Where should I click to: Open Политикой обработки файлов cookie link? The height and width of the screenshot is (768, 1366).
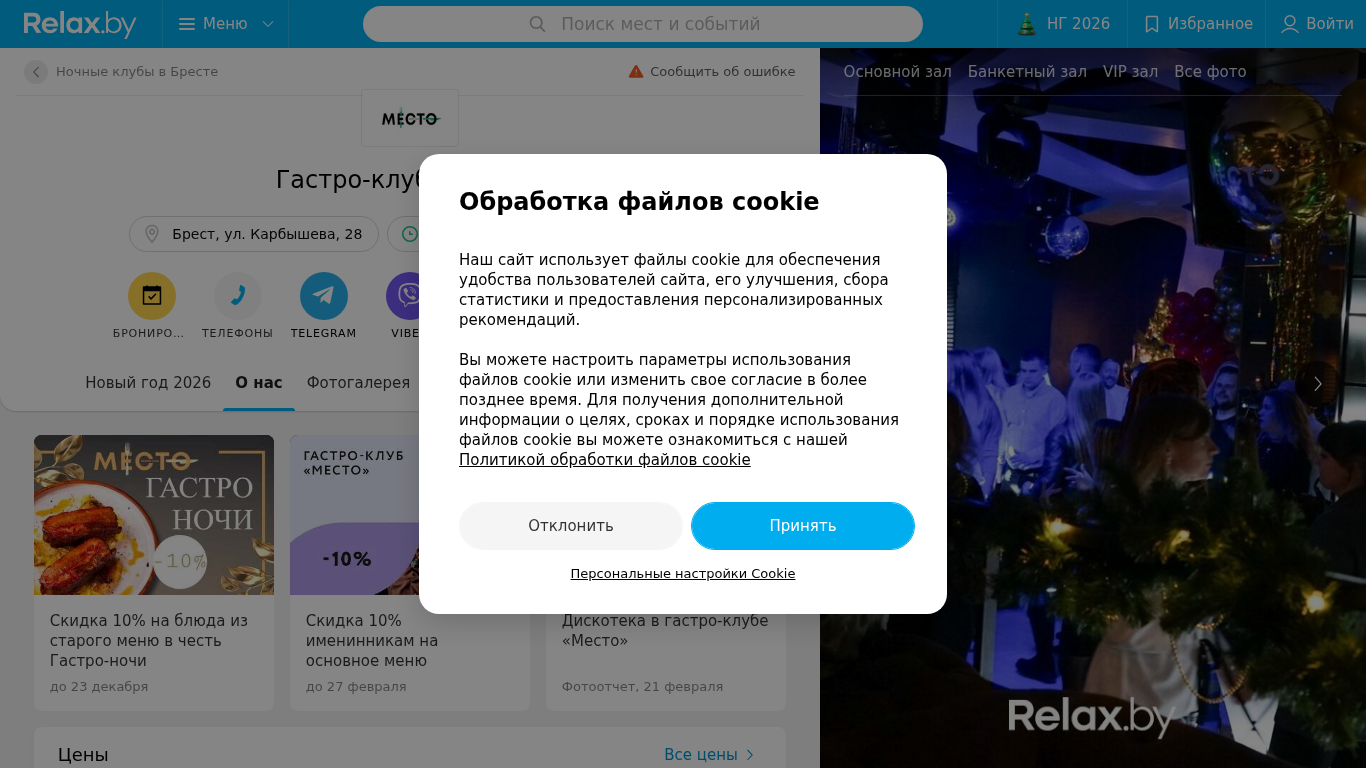605,460
